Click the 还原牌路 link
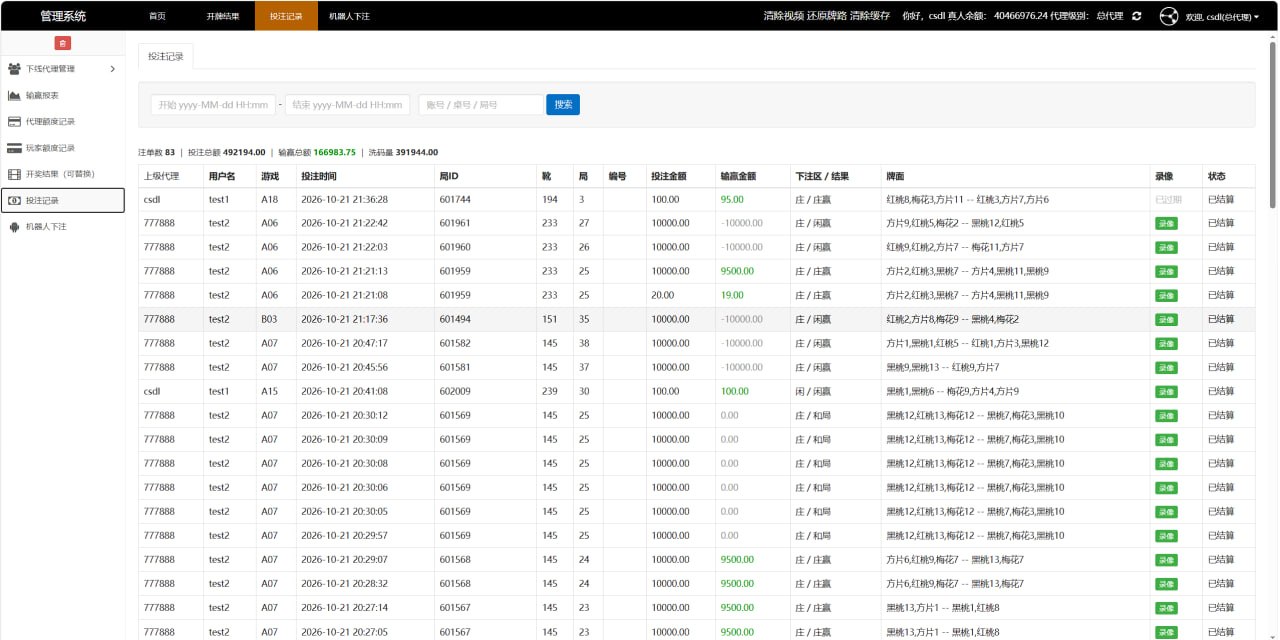 coord(827,16)
